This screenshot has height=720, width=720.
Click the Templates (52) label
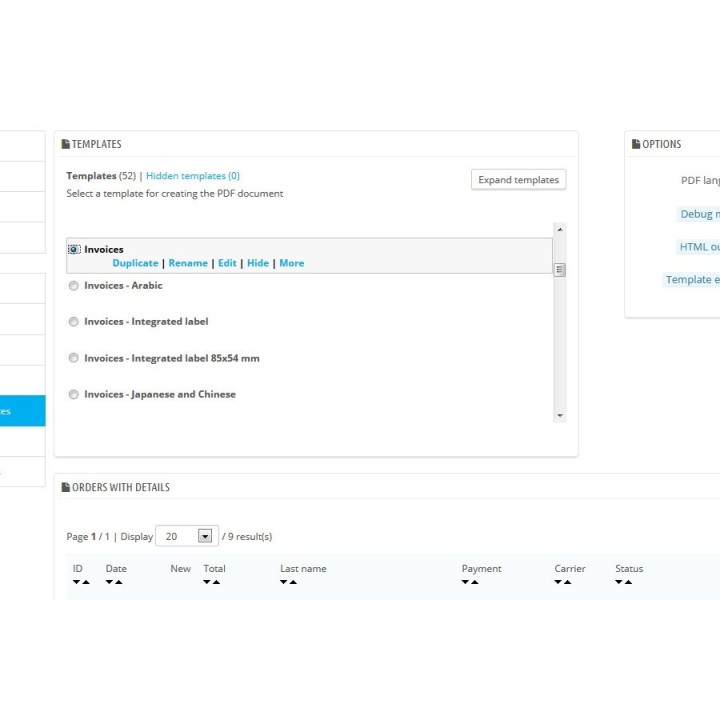[101, 176]
